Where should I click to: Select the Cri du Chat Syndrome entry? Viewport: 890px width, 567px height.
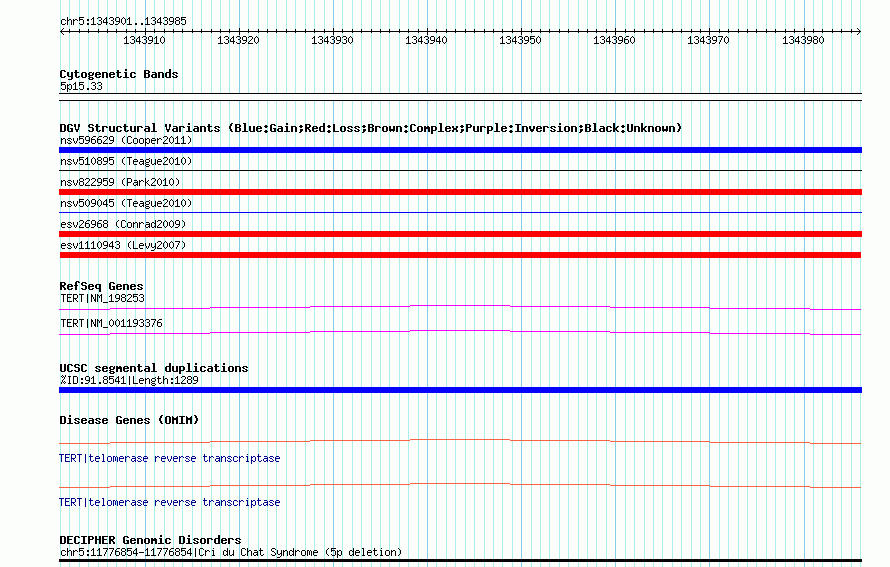coord(231,552)
